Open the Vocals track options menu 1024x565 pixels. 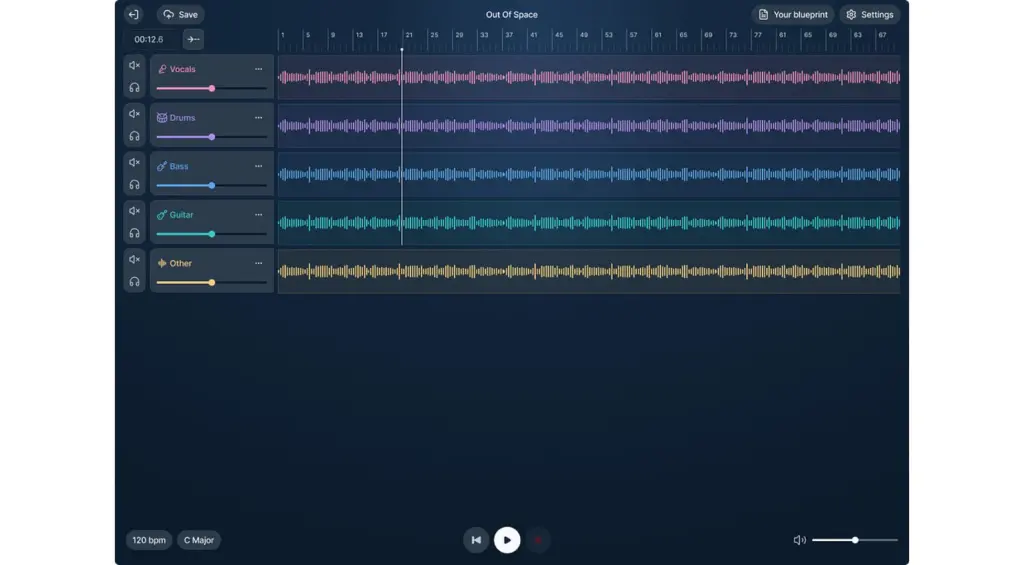(259, 69)
